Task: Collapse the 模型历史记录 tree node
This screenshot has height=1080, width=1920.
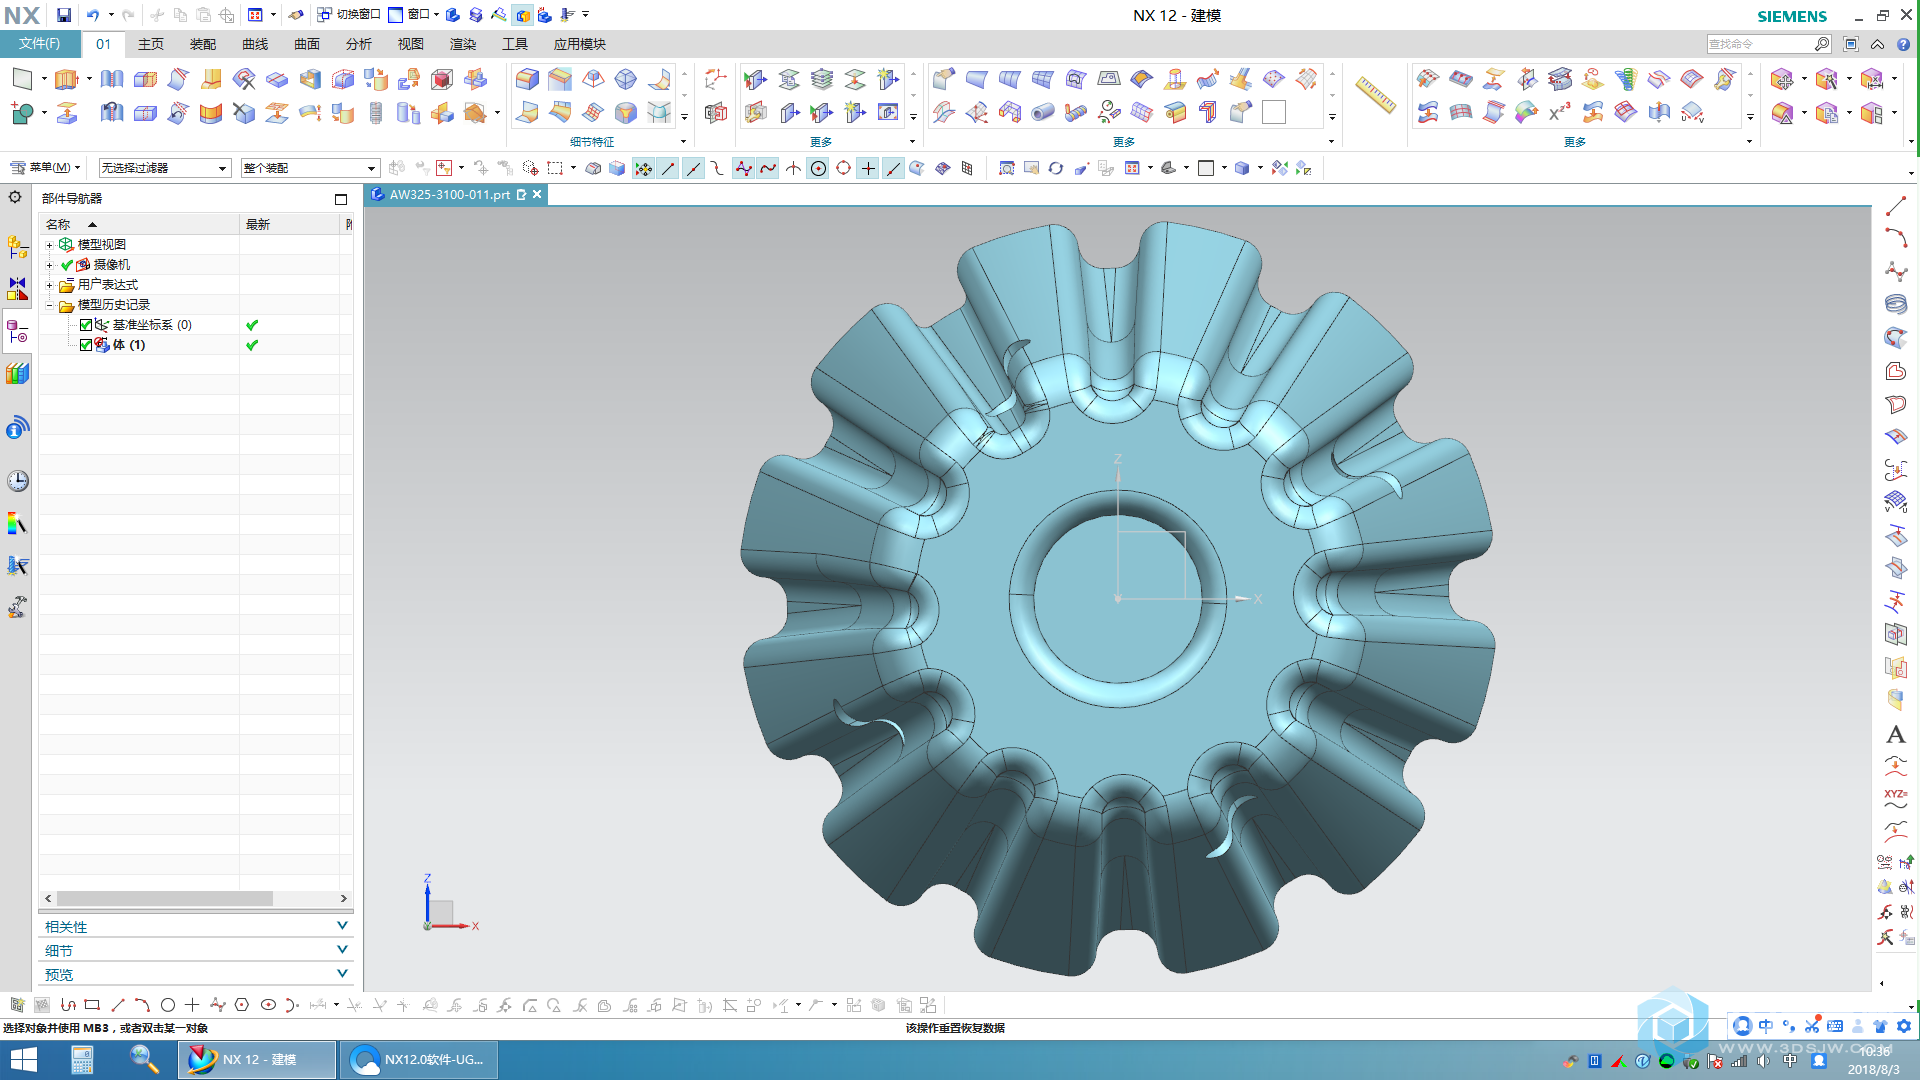Action: (49, 305)
